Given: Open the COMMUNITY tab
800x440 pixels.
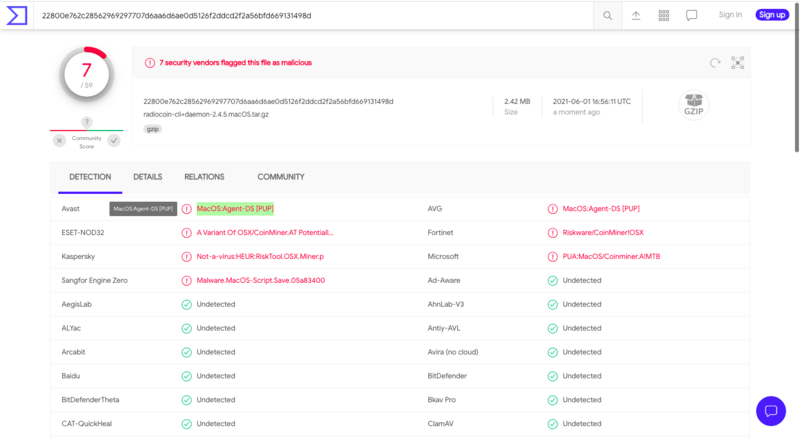Looking at the screenshot, I should pos(281,177).
